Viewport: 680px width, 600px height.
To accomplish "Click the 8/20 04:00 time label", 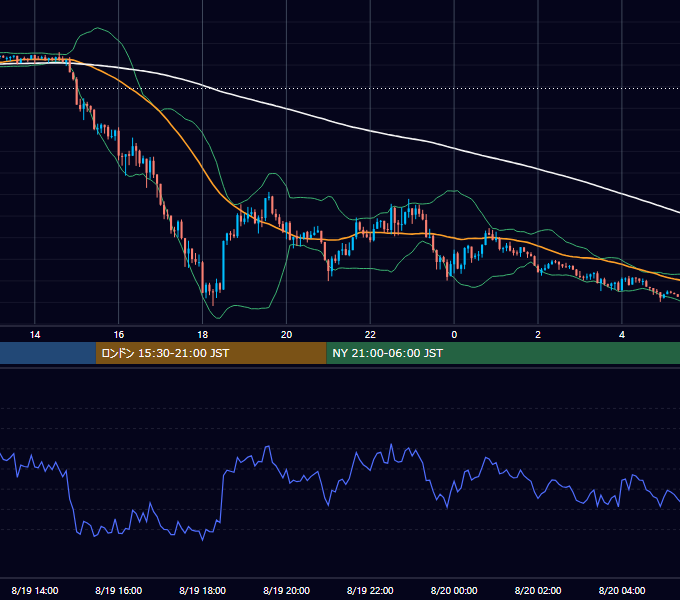I will click(622, 590).
